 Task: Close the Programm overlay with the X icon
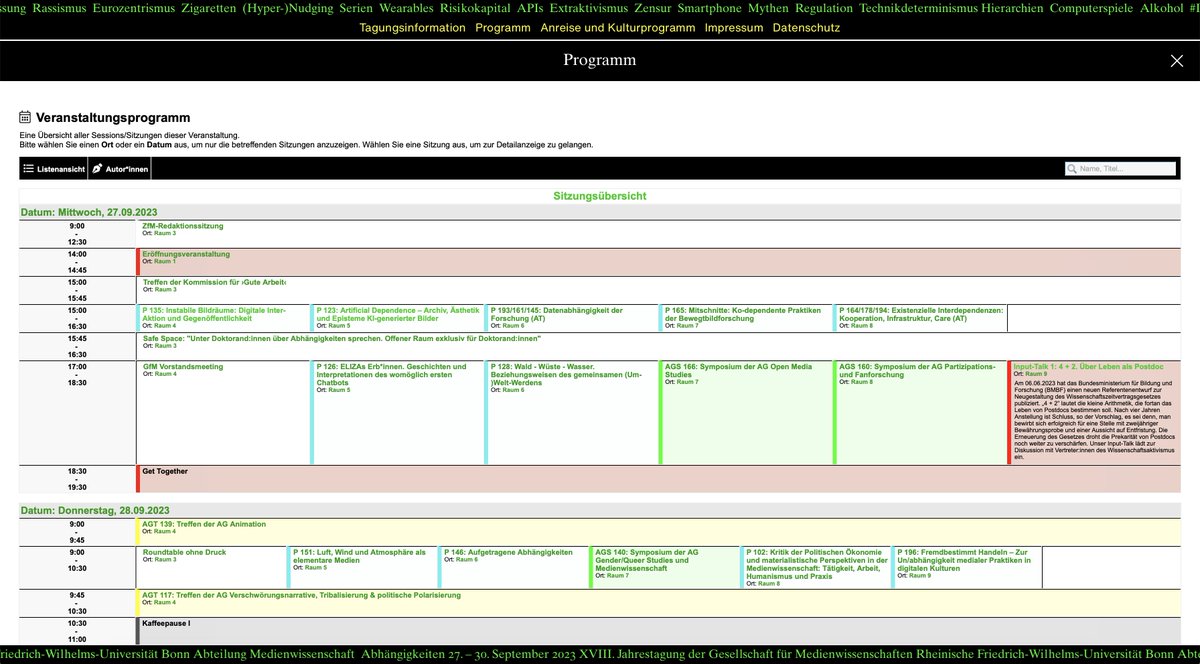pyautogui.click(x=1176, y=61)
